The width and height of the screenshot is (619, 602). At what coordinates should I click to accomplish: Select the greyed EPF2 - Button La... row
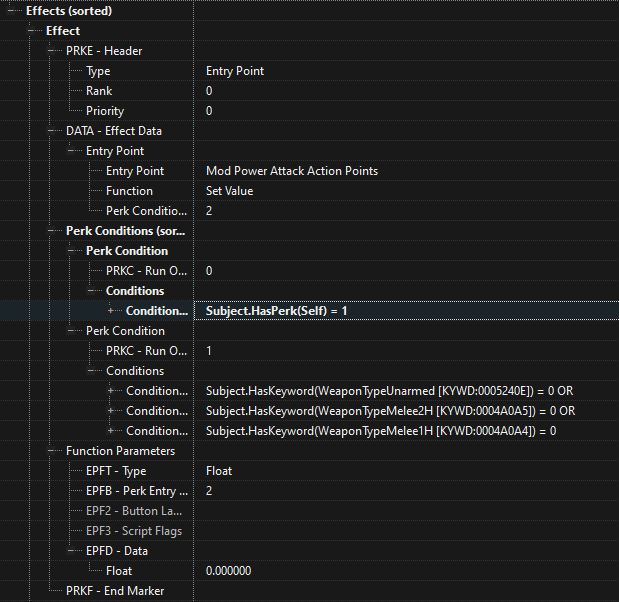134,511
